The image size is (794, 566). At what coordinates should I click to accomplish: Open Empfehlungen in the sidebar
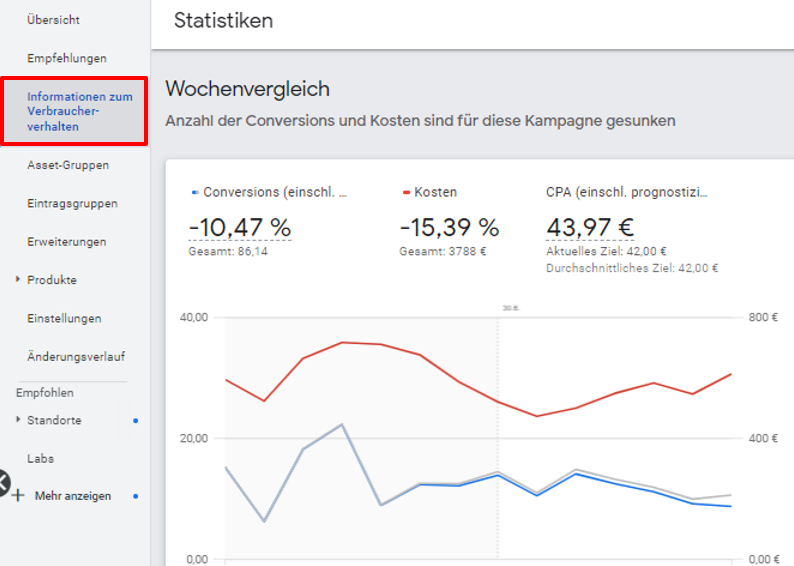(x=67, y=58)
